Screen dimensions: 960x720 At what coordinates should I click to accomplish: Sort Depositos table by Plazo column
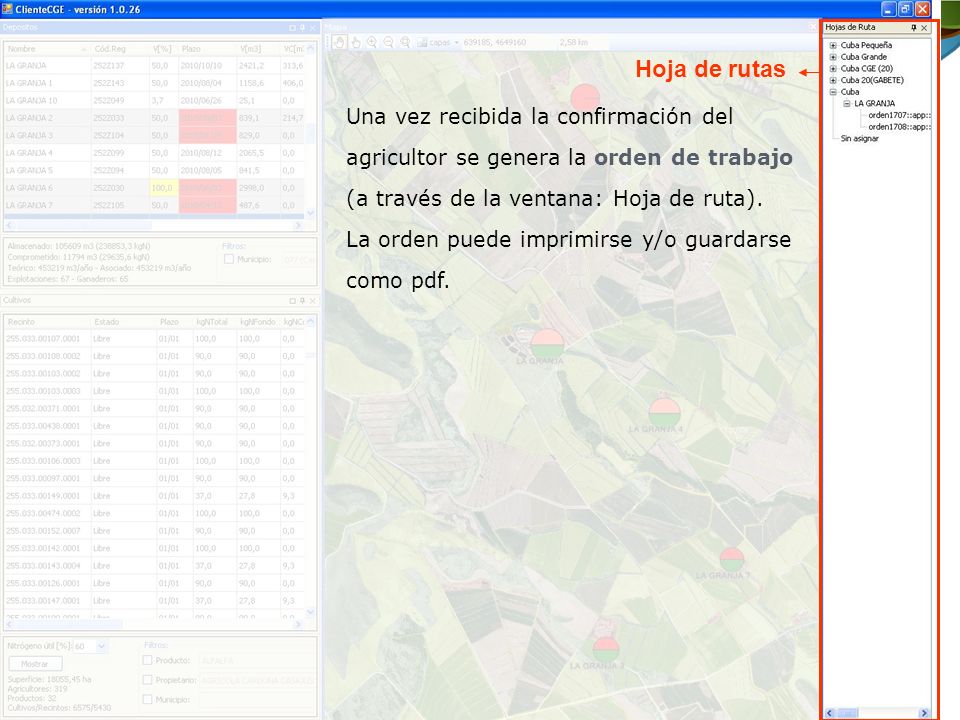208,48
